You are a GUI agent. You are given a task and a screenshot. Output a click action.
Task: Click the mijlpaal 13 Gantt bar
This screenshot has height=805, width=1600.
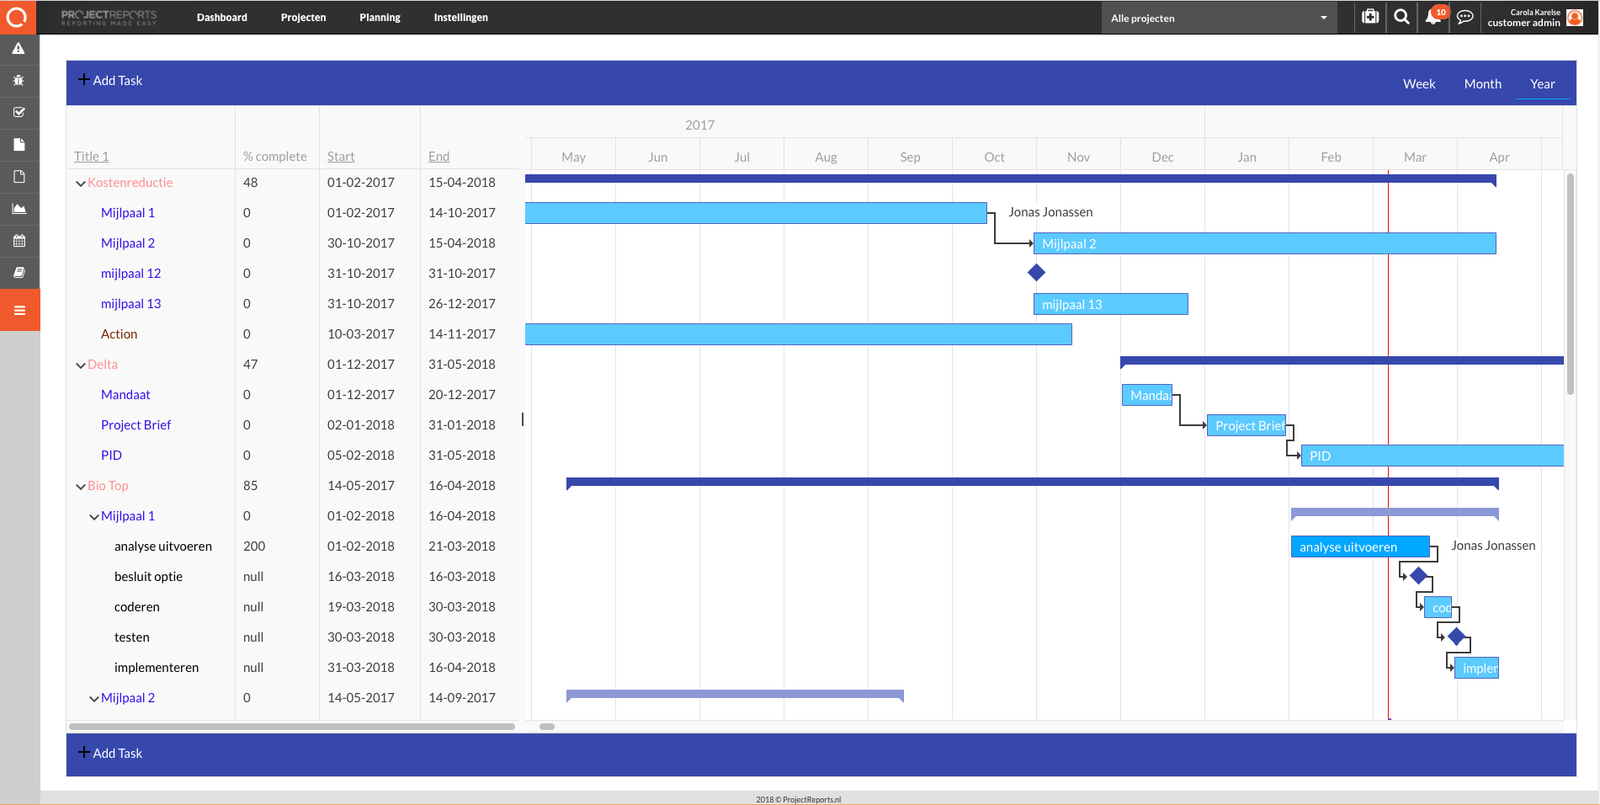1110,304
